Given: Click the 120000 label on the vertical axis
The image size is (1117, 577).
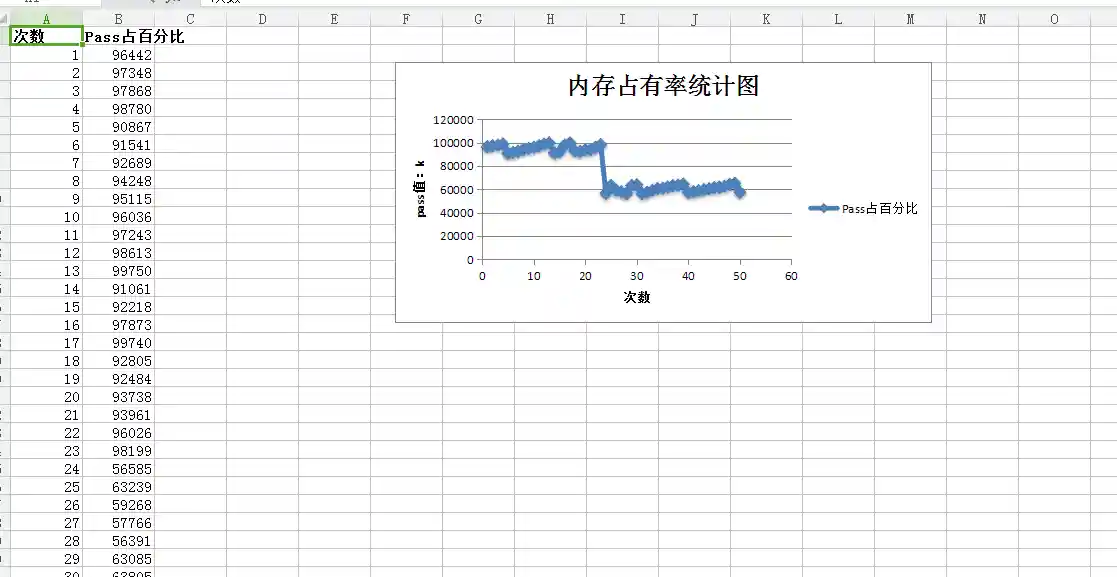Looking at the screenshot, I should (453, 120).
